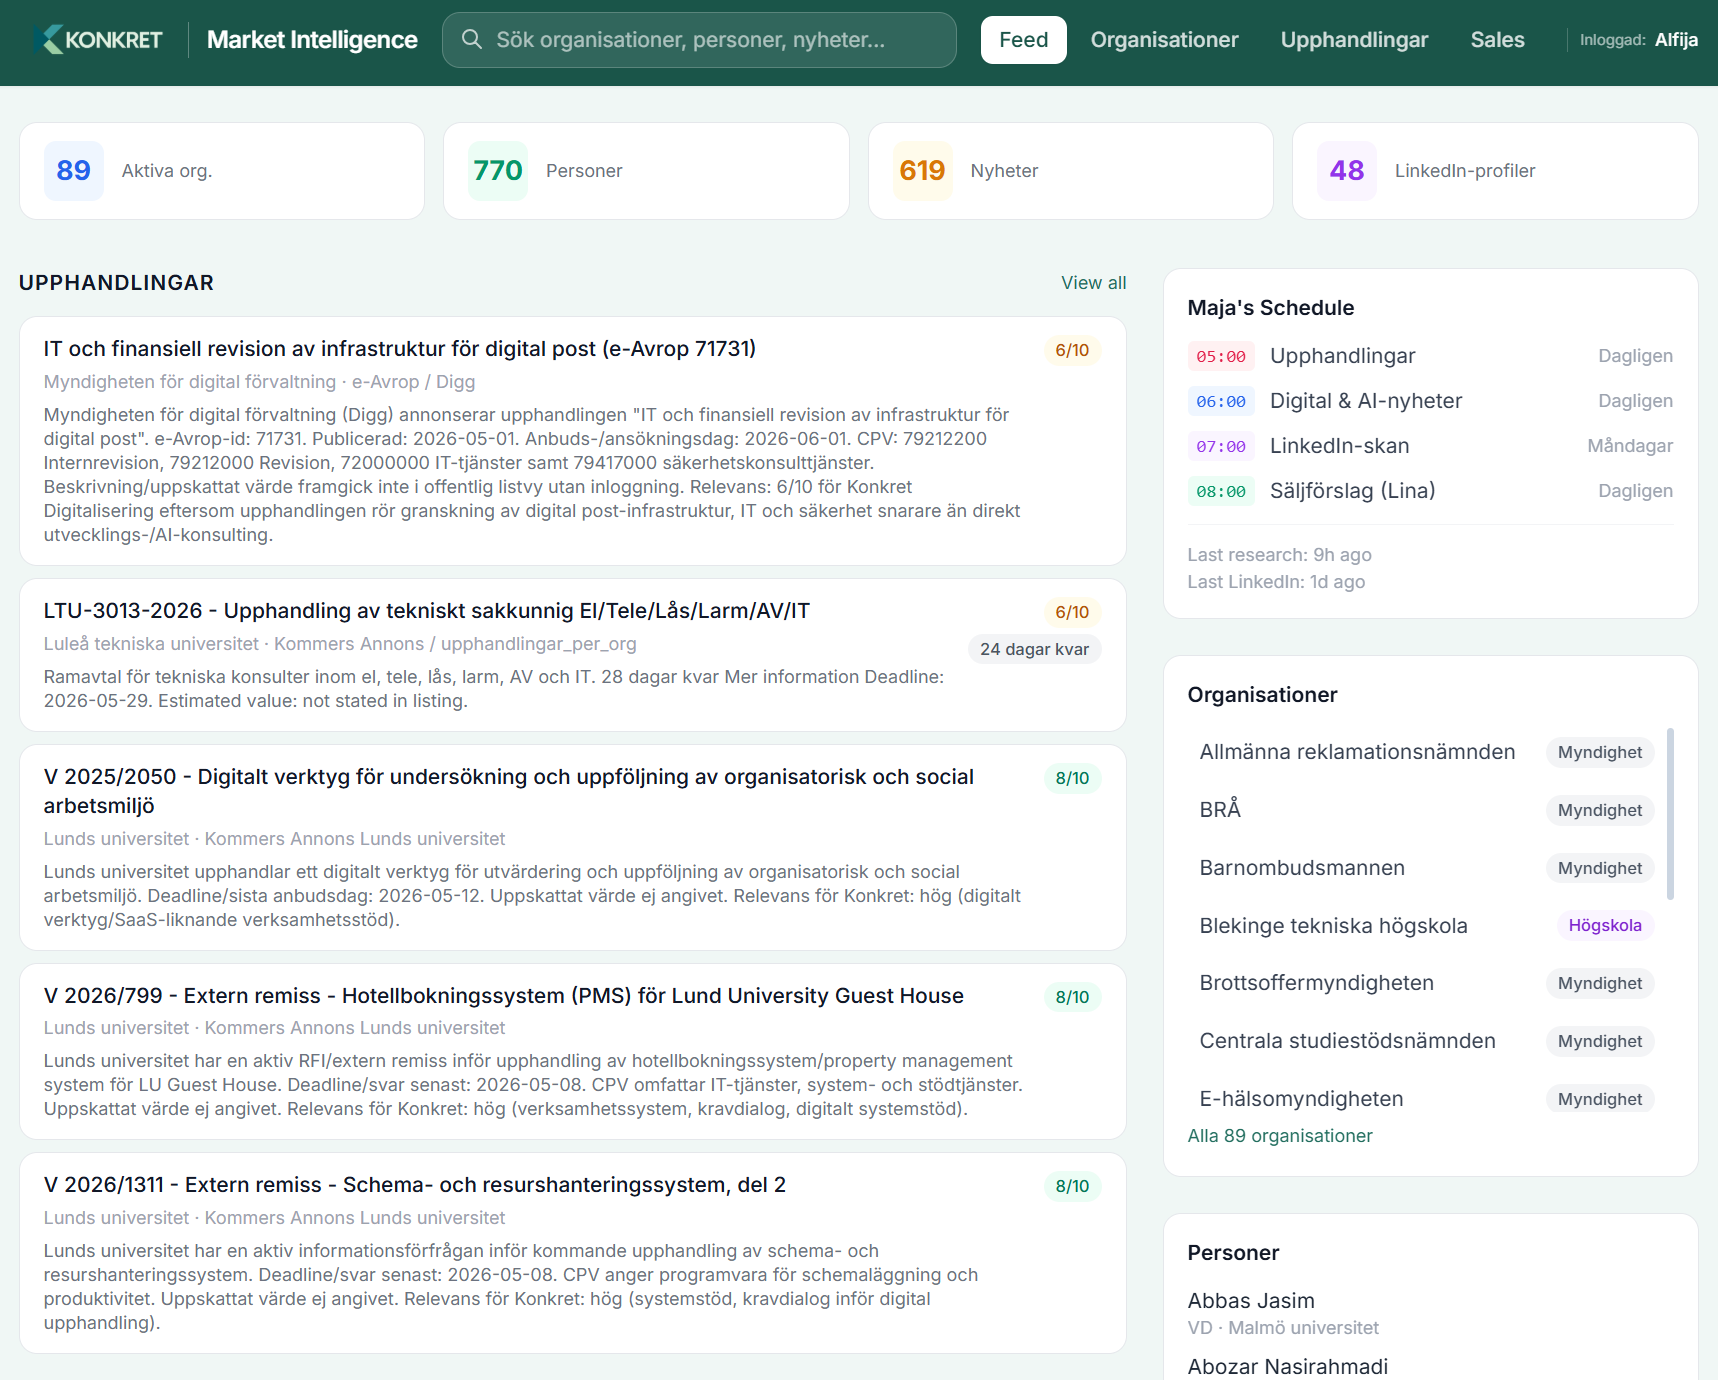
Task: Open V 2025/2050 arbetsmiljö tender
Action: (x=508, y=791)
